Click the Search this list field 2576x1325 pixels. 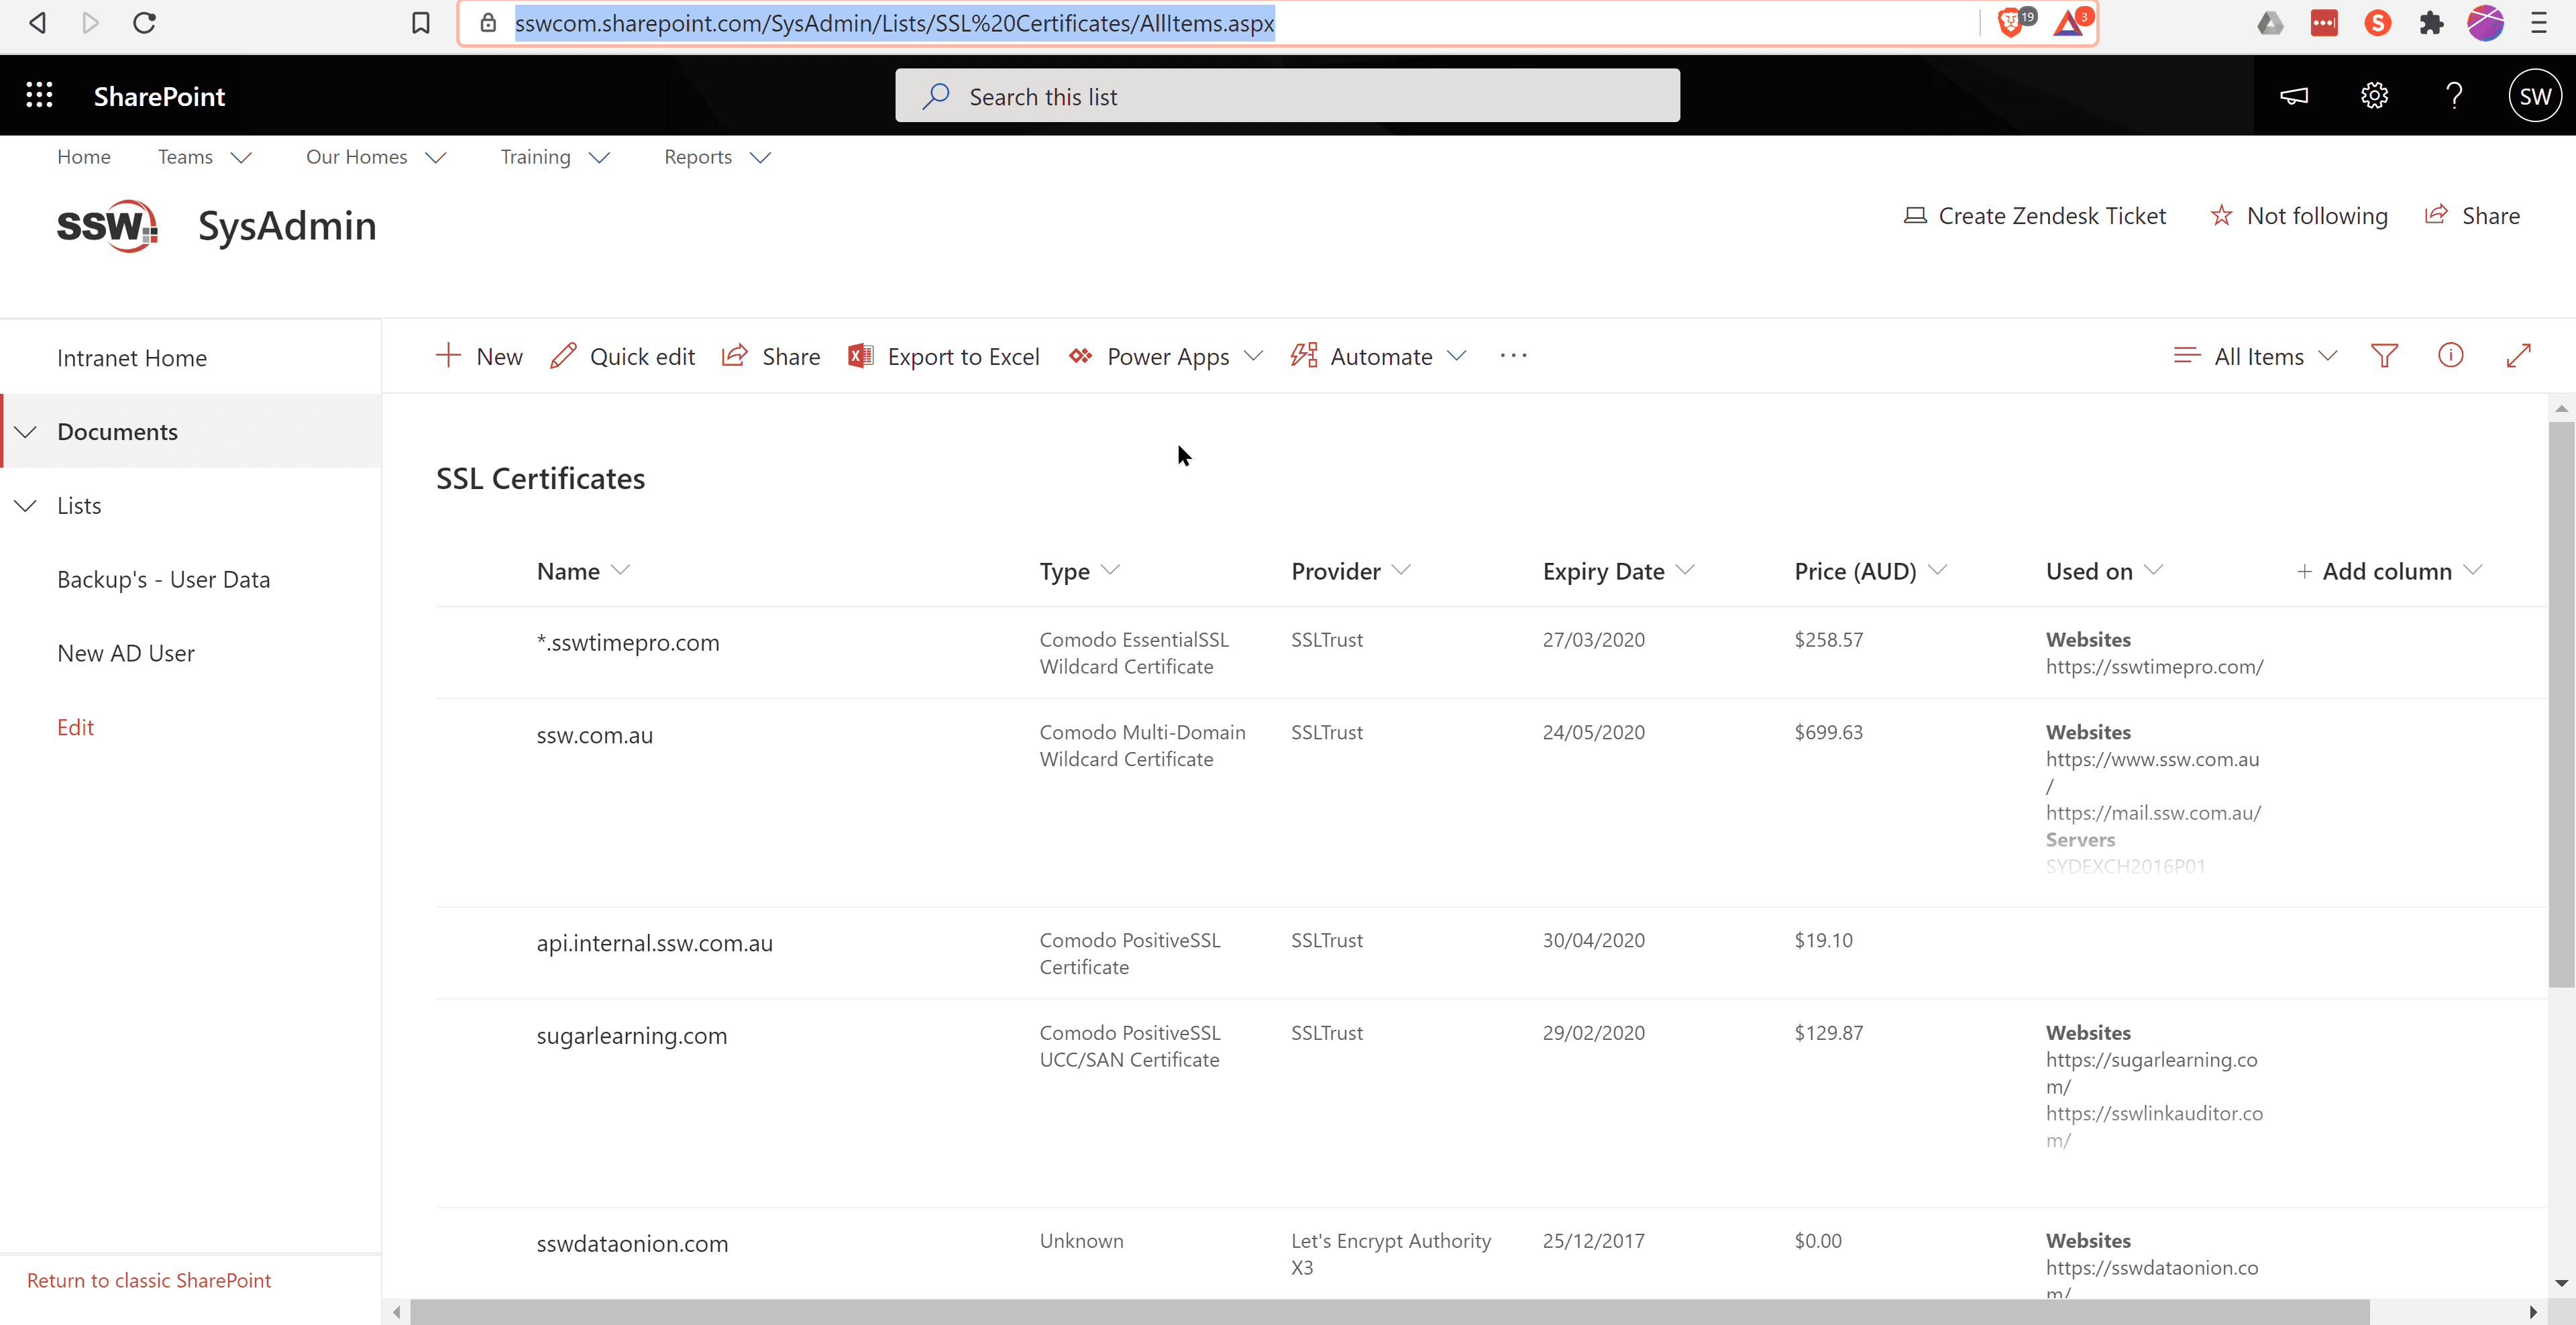(1287, 97)
